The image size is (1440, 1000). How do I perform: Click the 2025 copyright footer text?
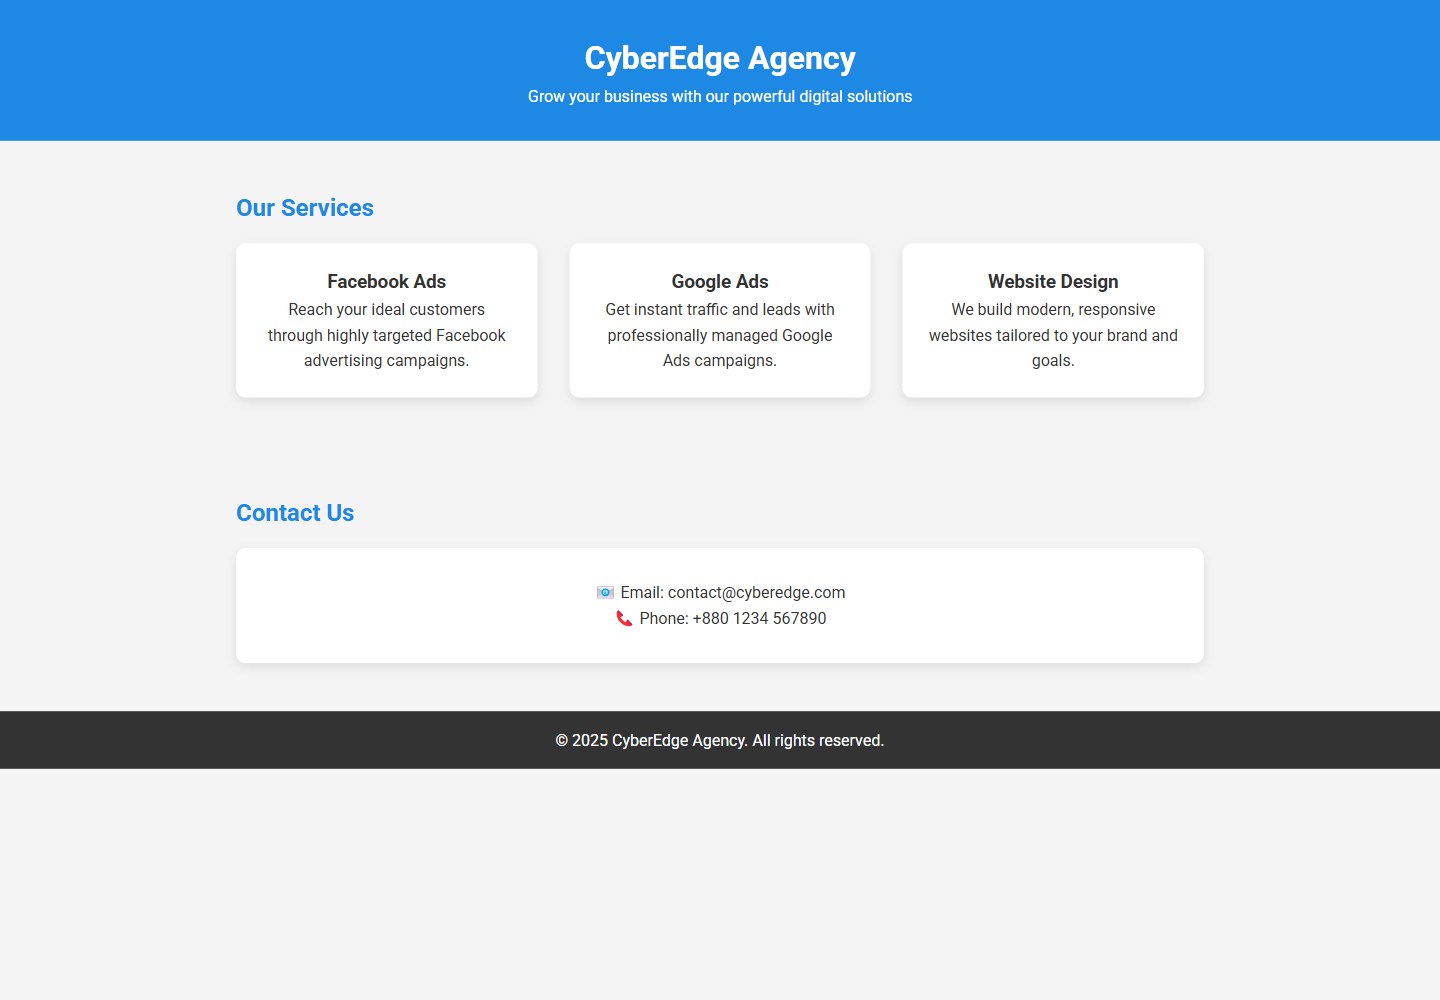click(720, 741)
